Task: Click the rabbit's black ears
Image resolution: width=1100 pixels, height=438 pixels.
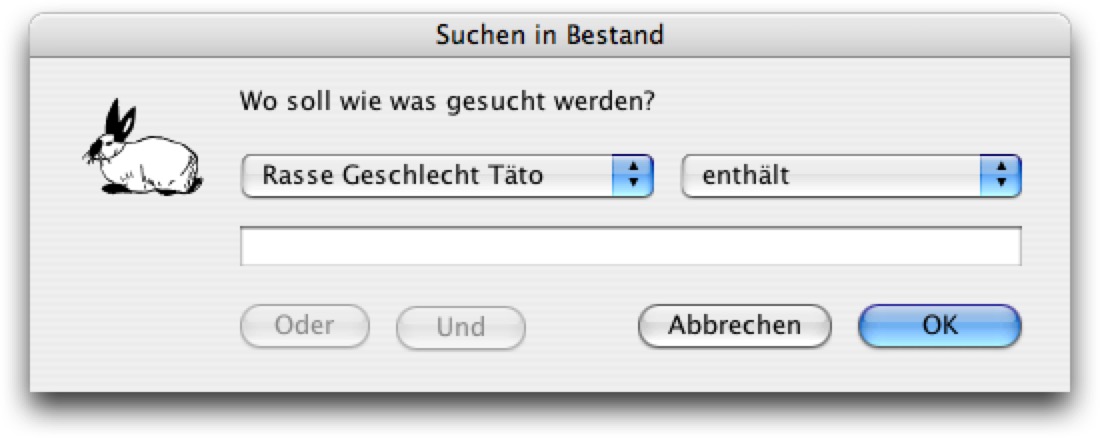Action: click(120, 119)
